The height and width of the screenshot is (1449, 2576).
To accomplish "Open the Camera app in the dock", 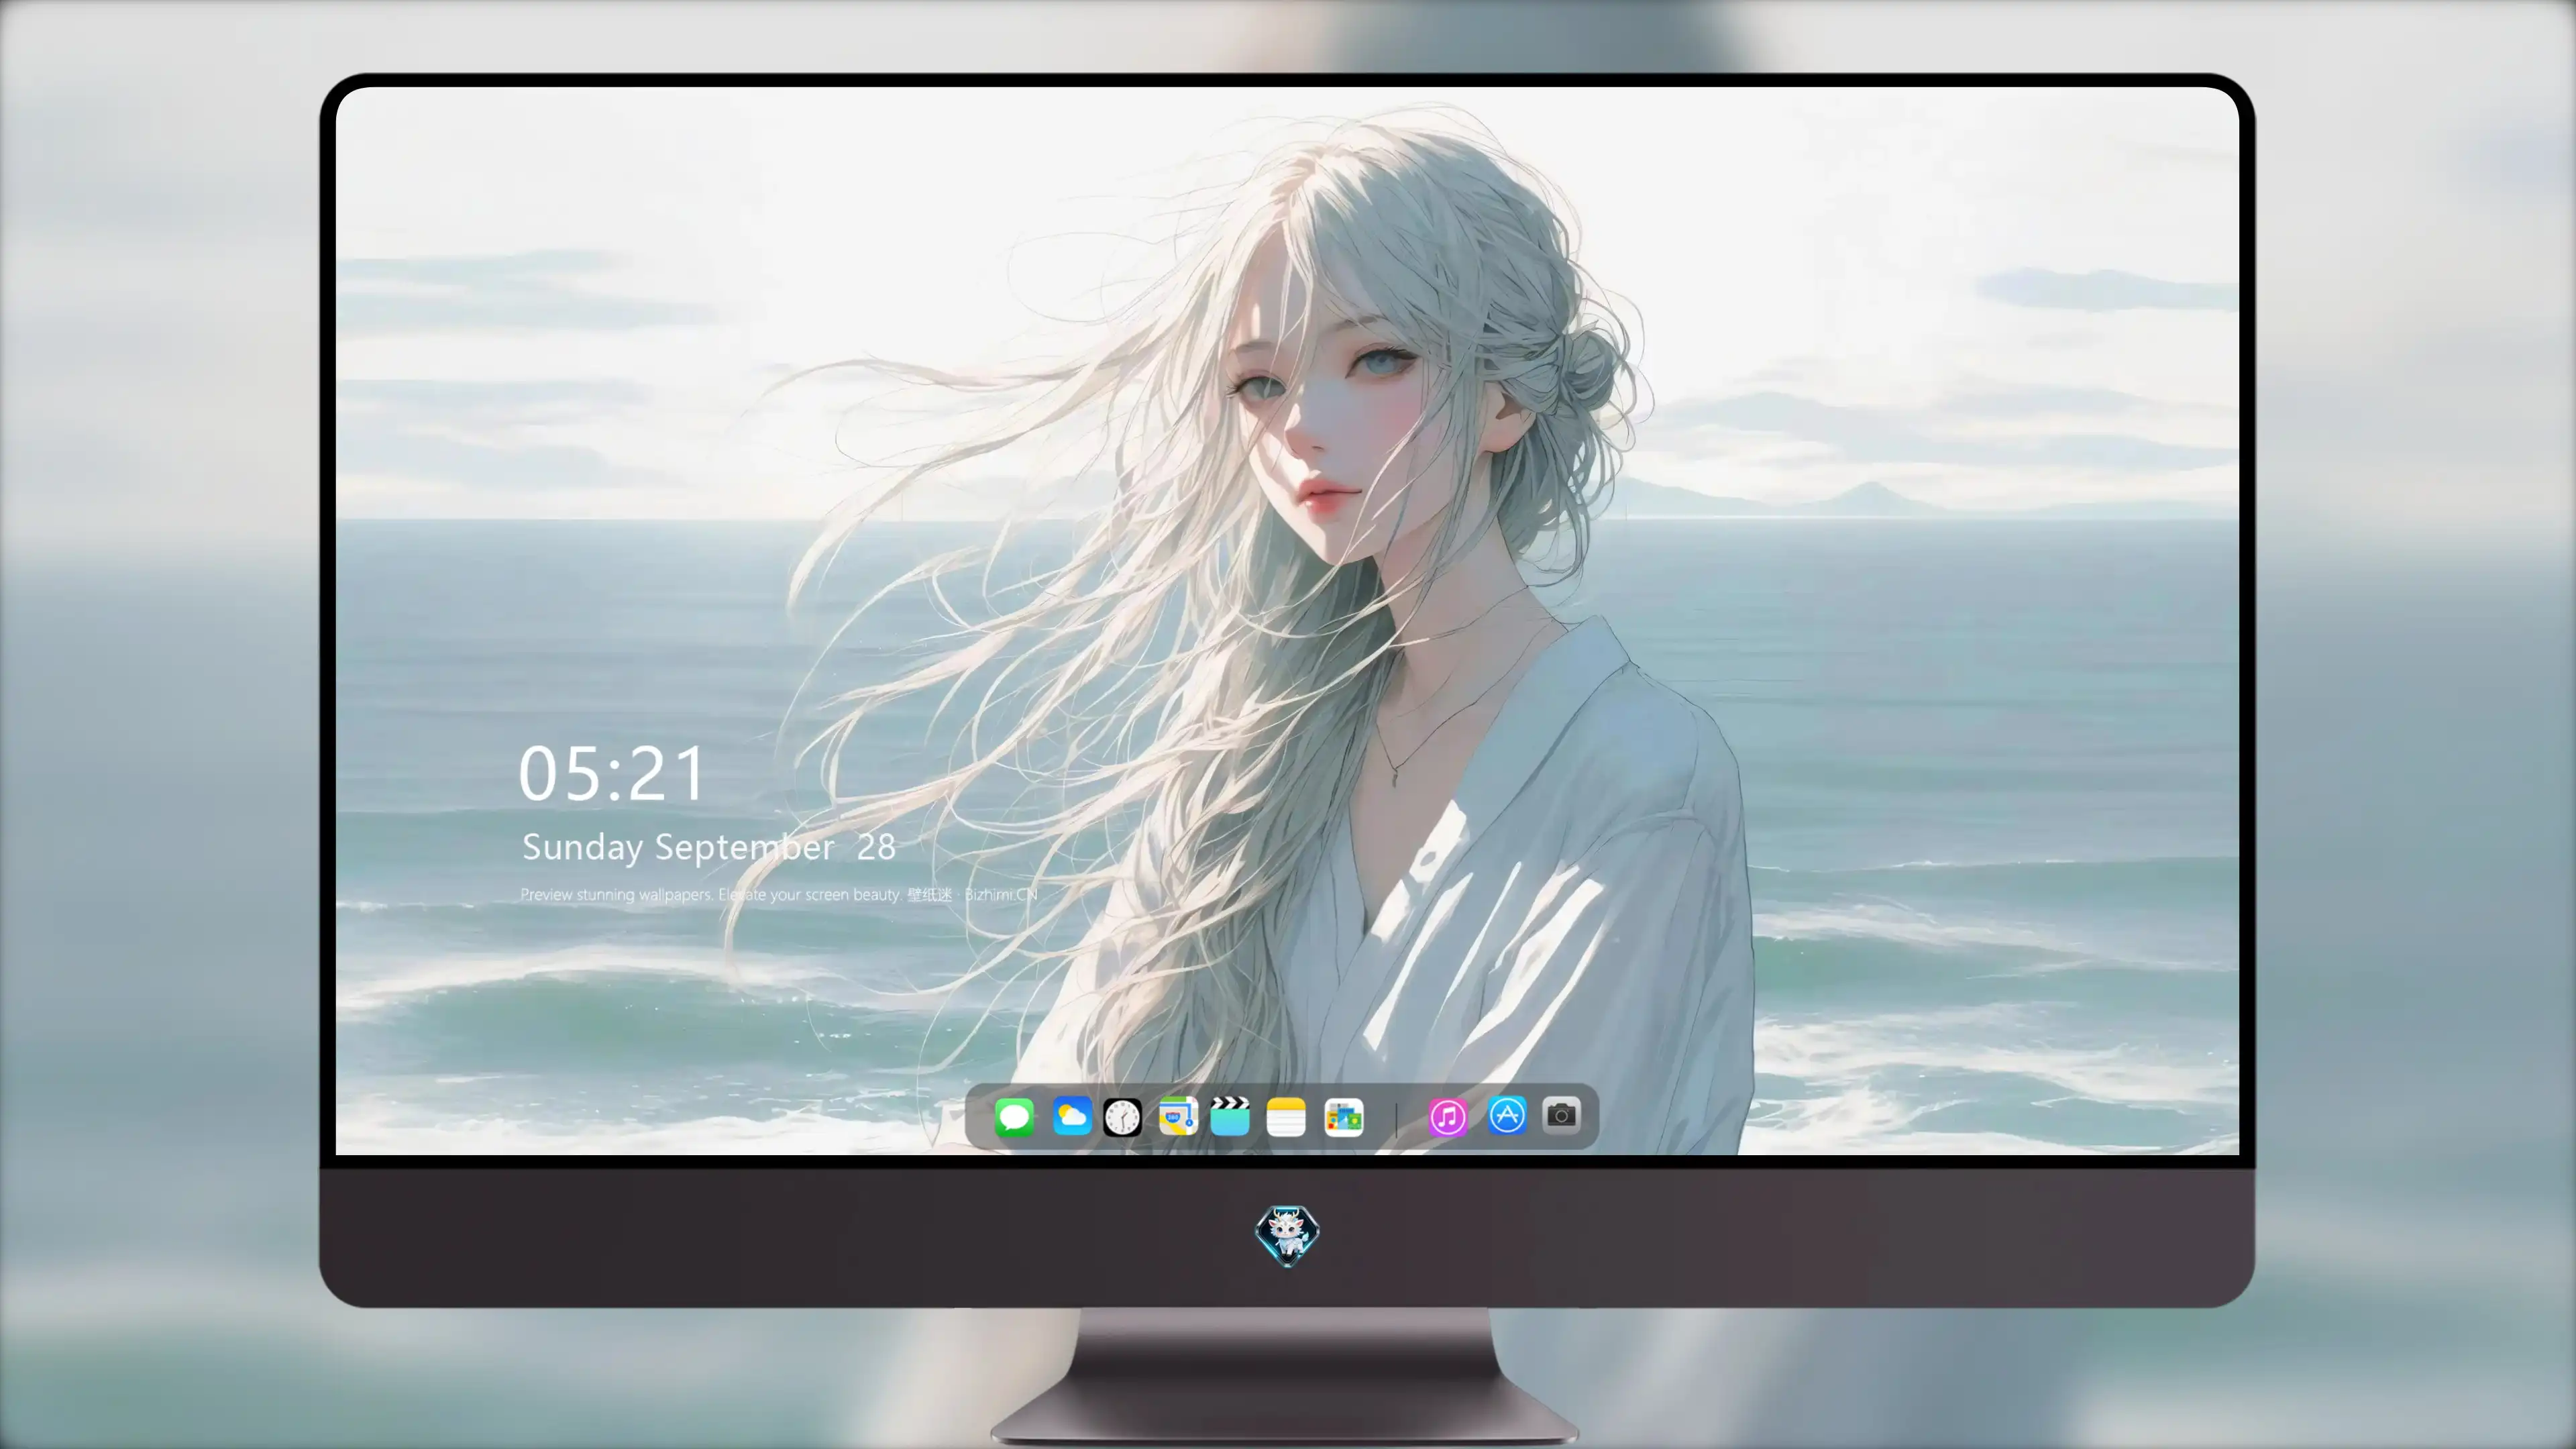I will 1561,1115.
